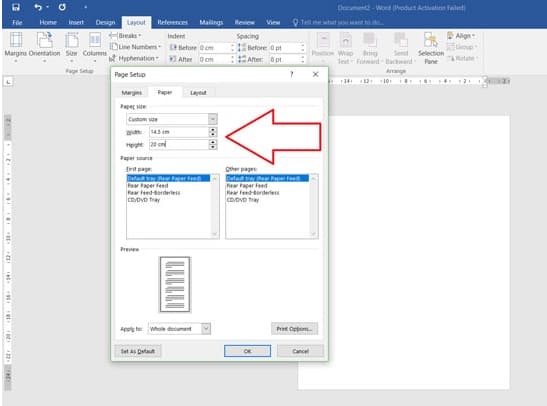
Task: Decrease paper Height with down spinner
Action: tap(213, 147)
